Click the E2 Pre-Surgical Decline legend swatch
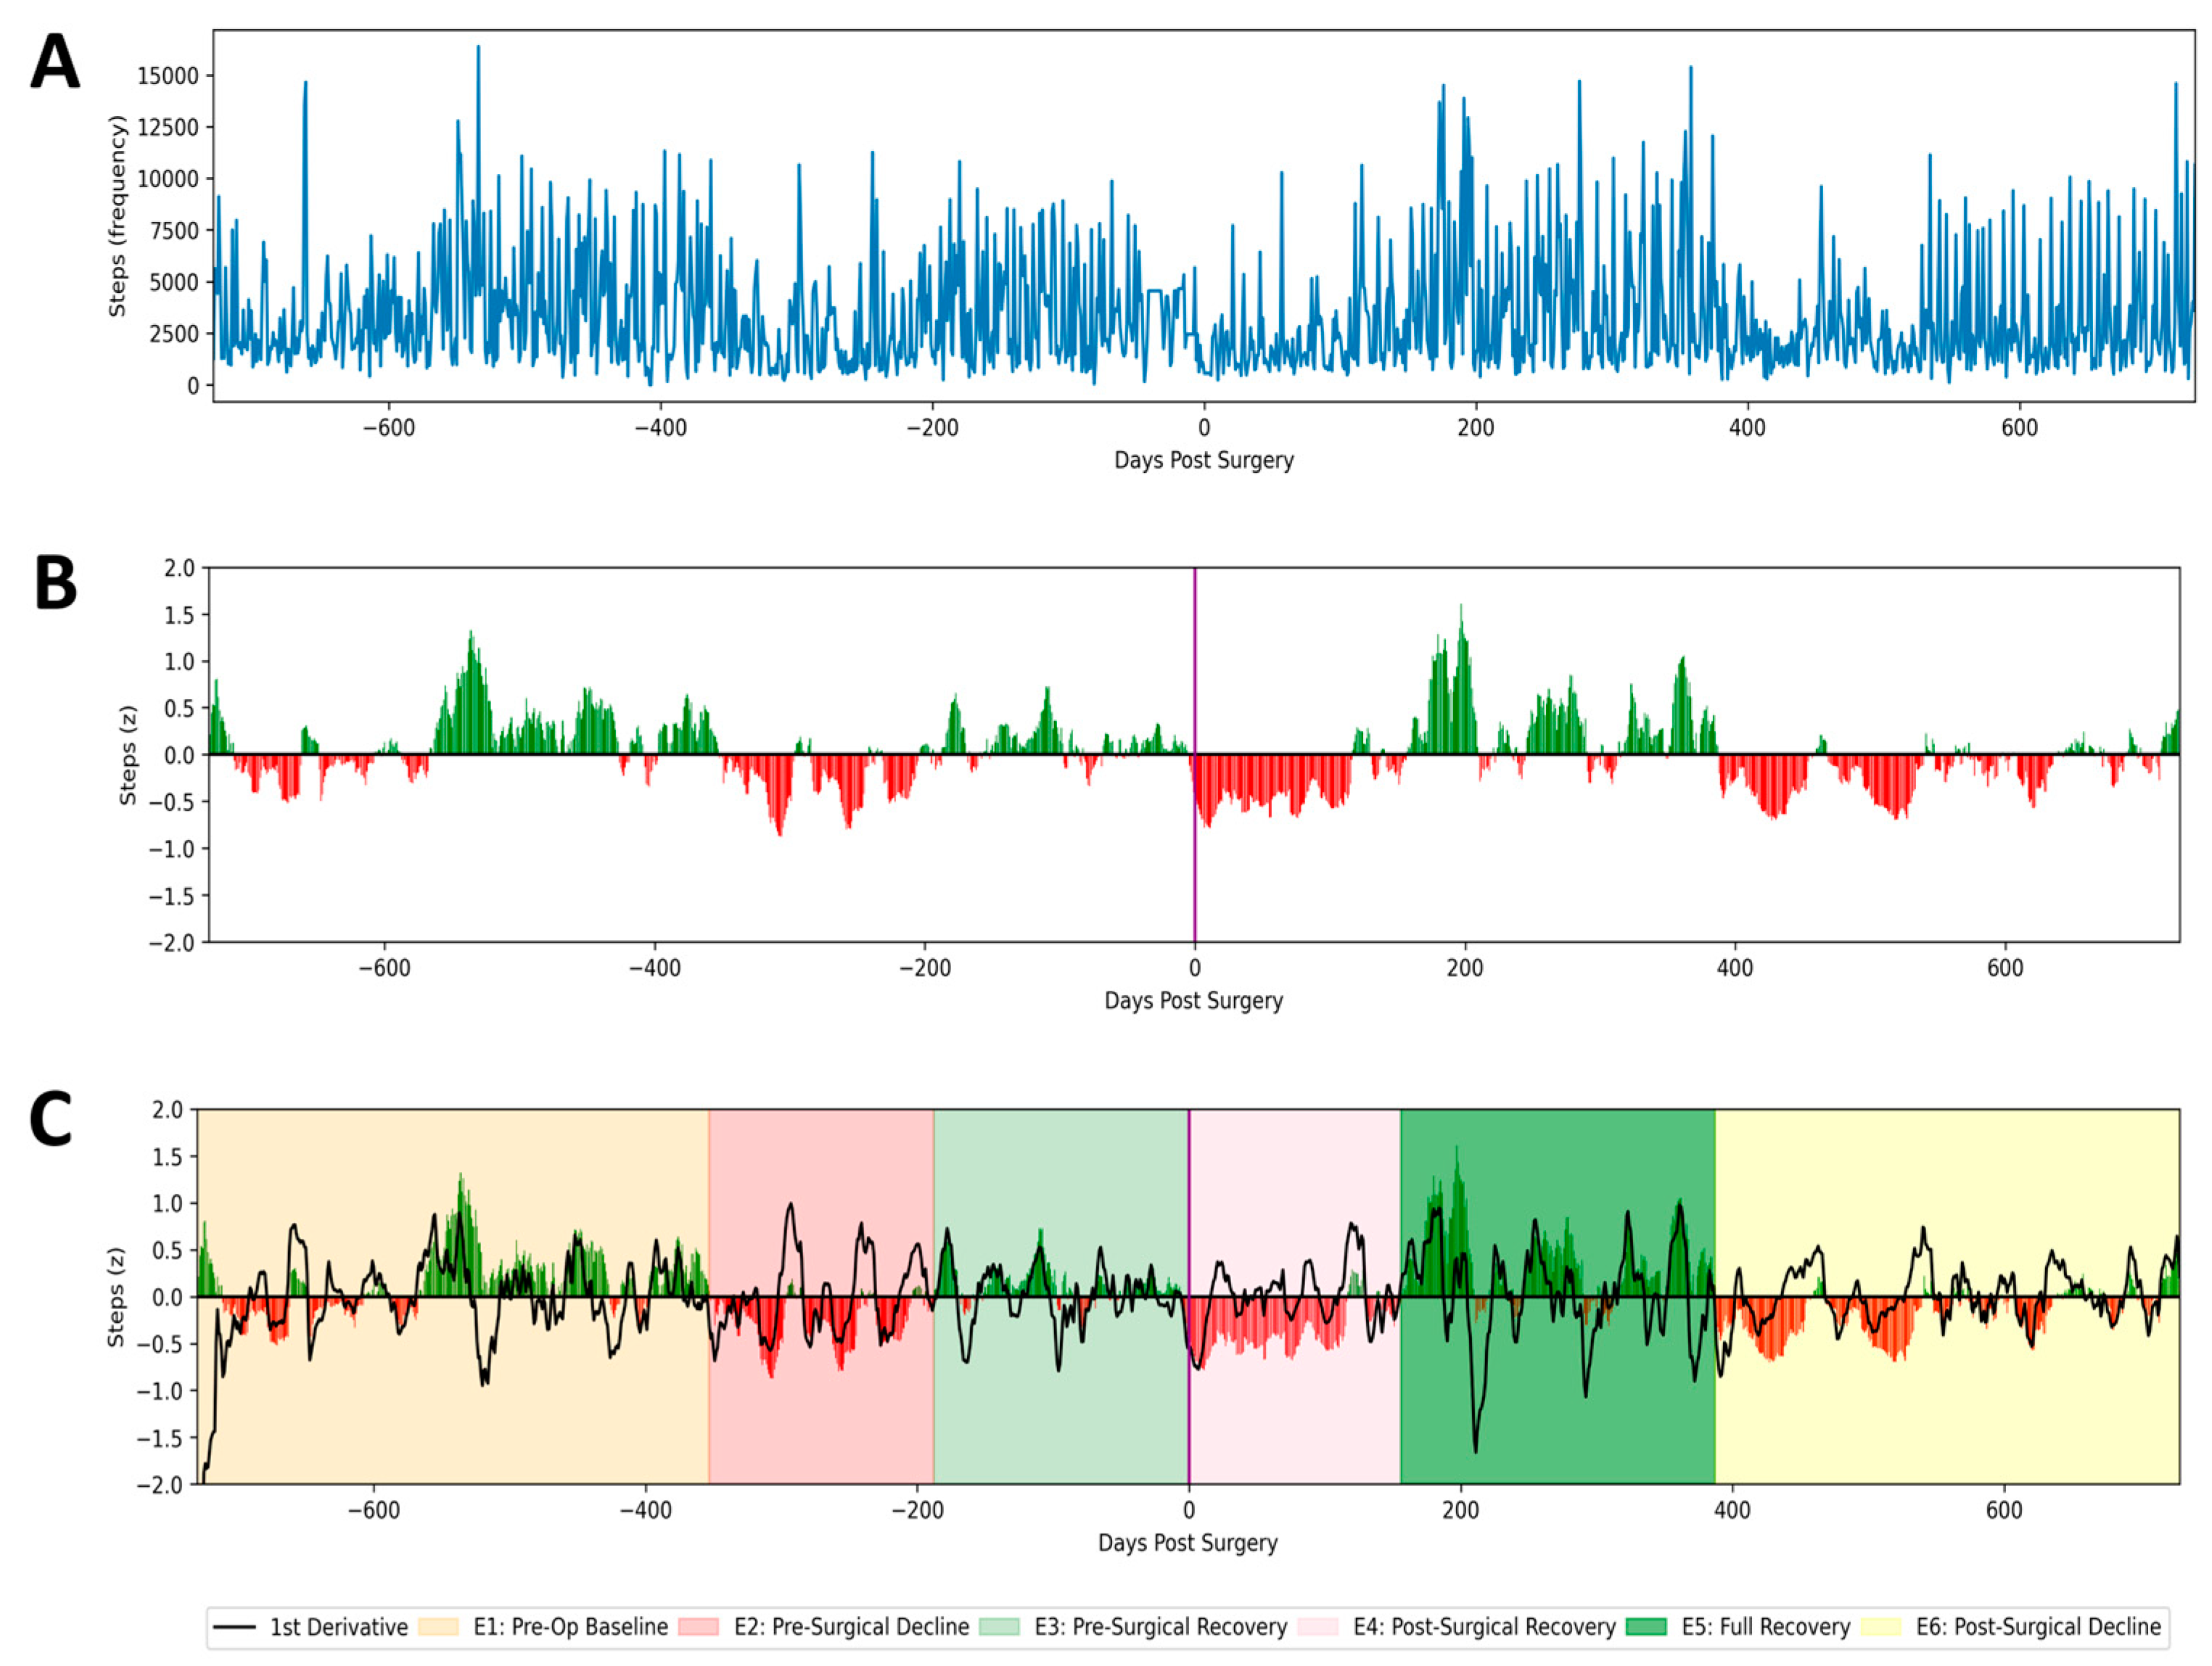 [698, 1627]
